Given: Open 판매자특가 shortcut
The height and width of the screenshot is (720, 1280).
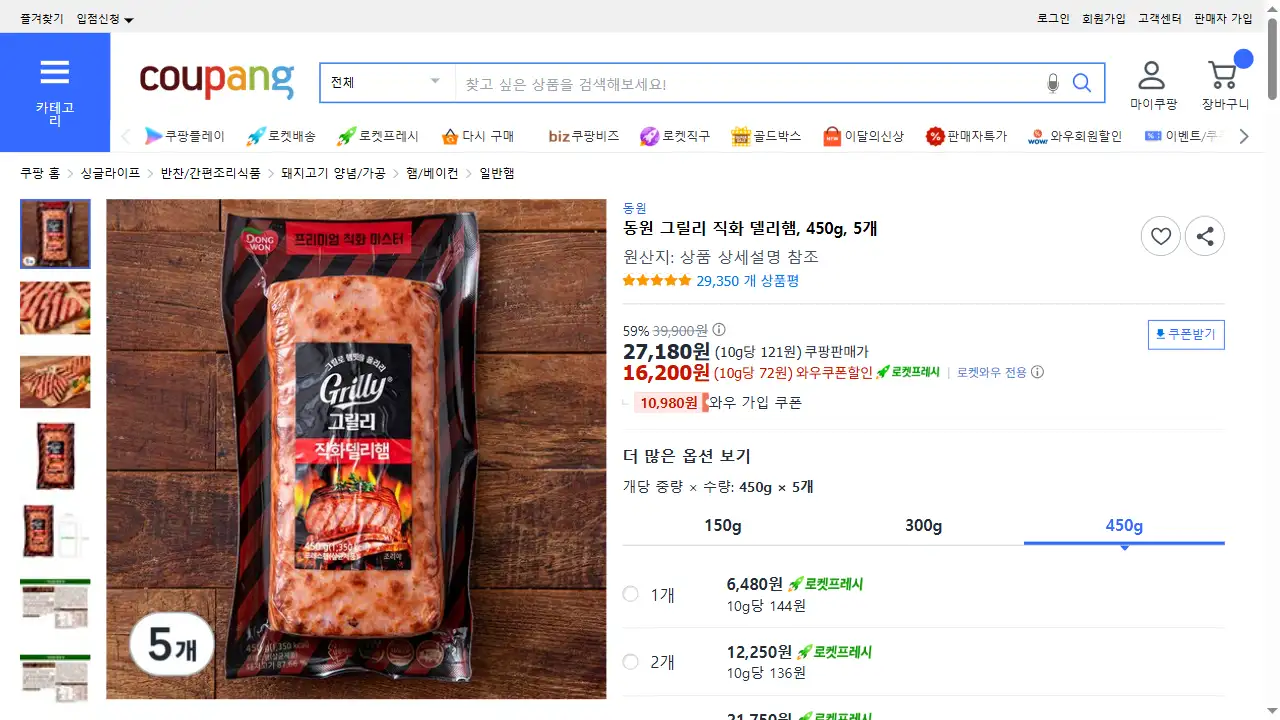Looking at the screenshot, I should point(965,136).
